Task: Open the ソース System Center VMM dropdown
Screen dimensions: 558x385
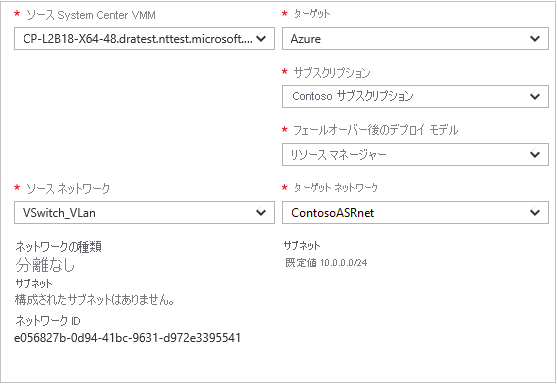Action: 144,38
